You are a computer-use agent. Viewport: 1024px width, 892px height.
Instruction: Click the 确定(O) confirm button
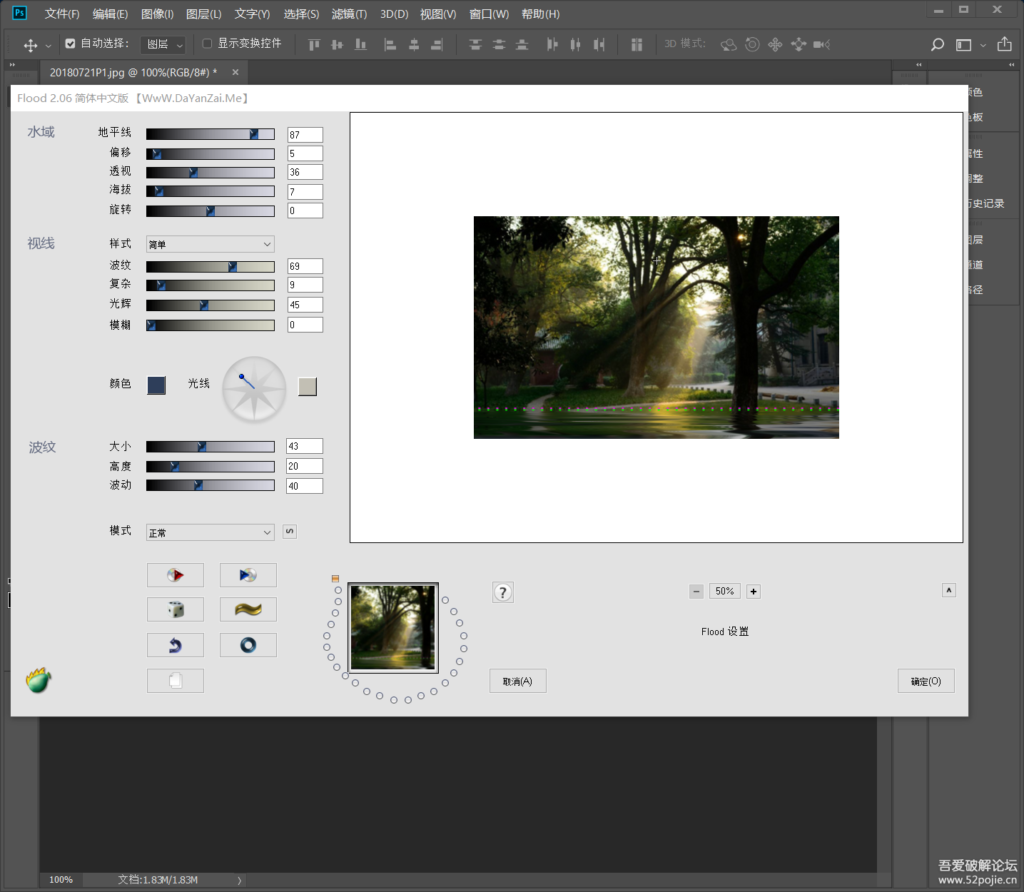[926, 681]
